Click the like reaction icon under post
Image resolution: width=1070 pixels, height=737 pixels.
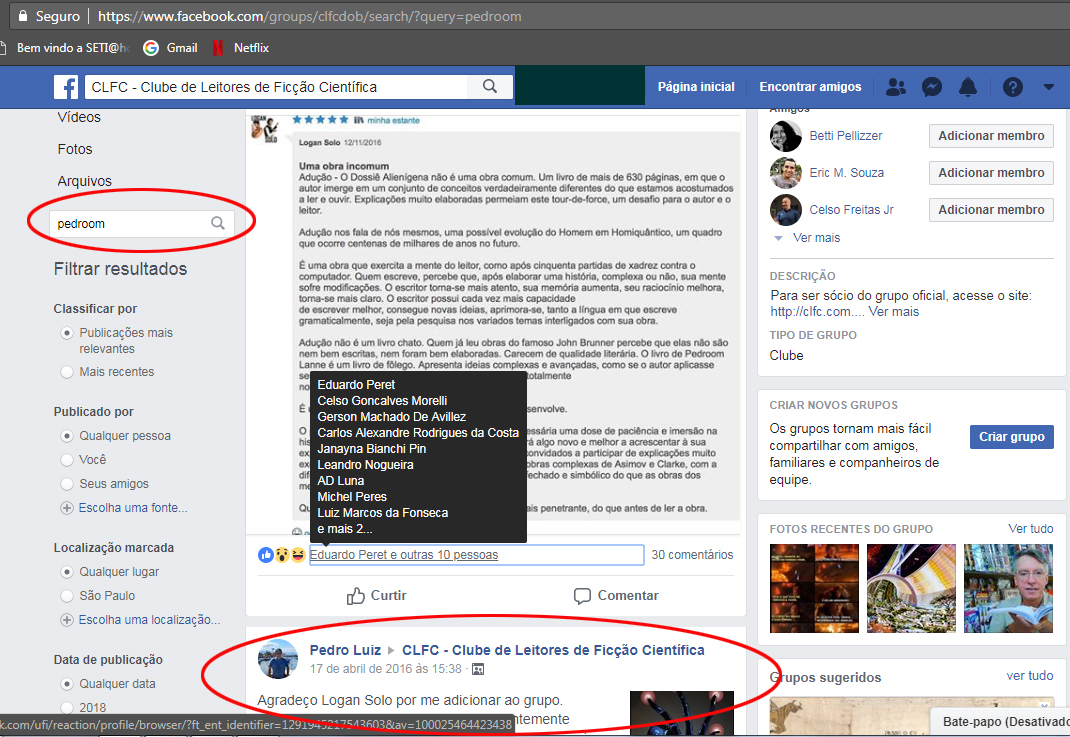pyautogui.click(x=265, y=555)
